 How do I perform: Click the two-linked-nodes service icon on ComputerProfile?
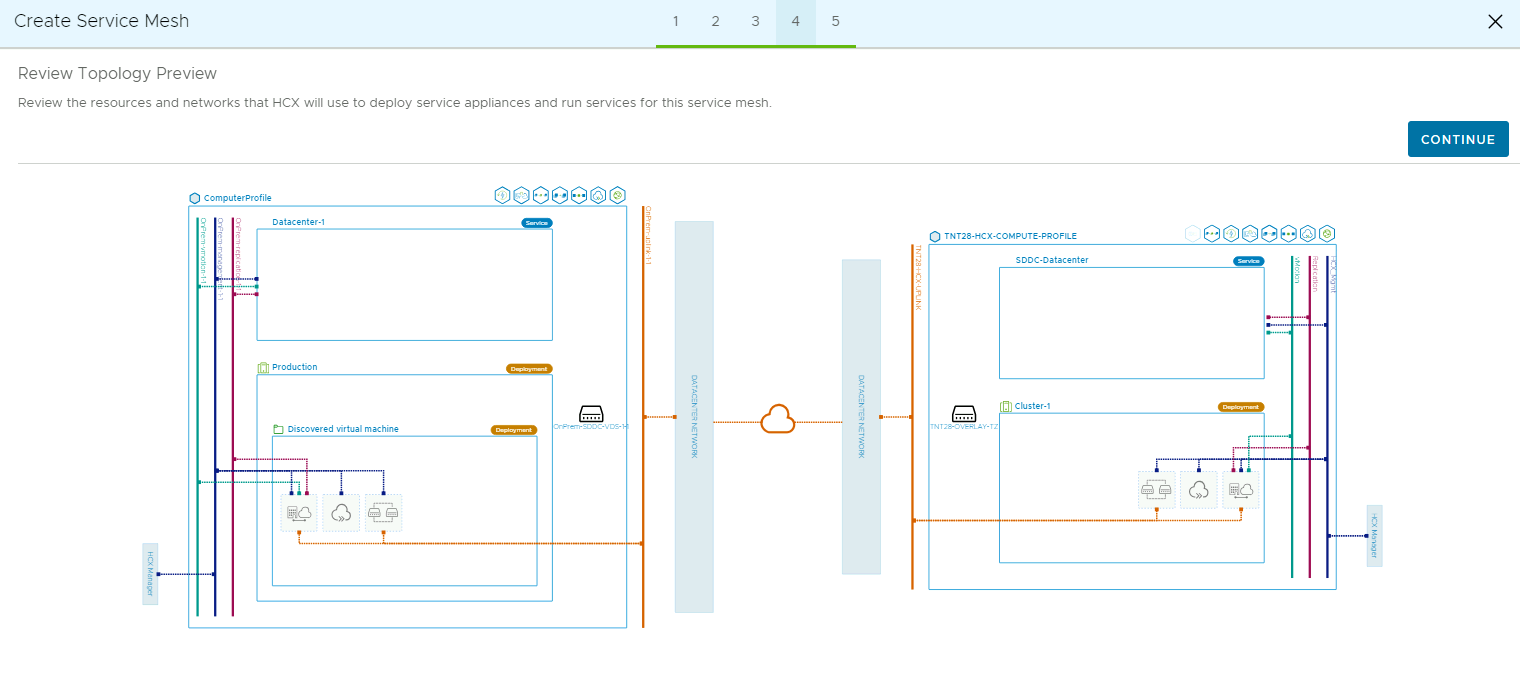point(560,195)
